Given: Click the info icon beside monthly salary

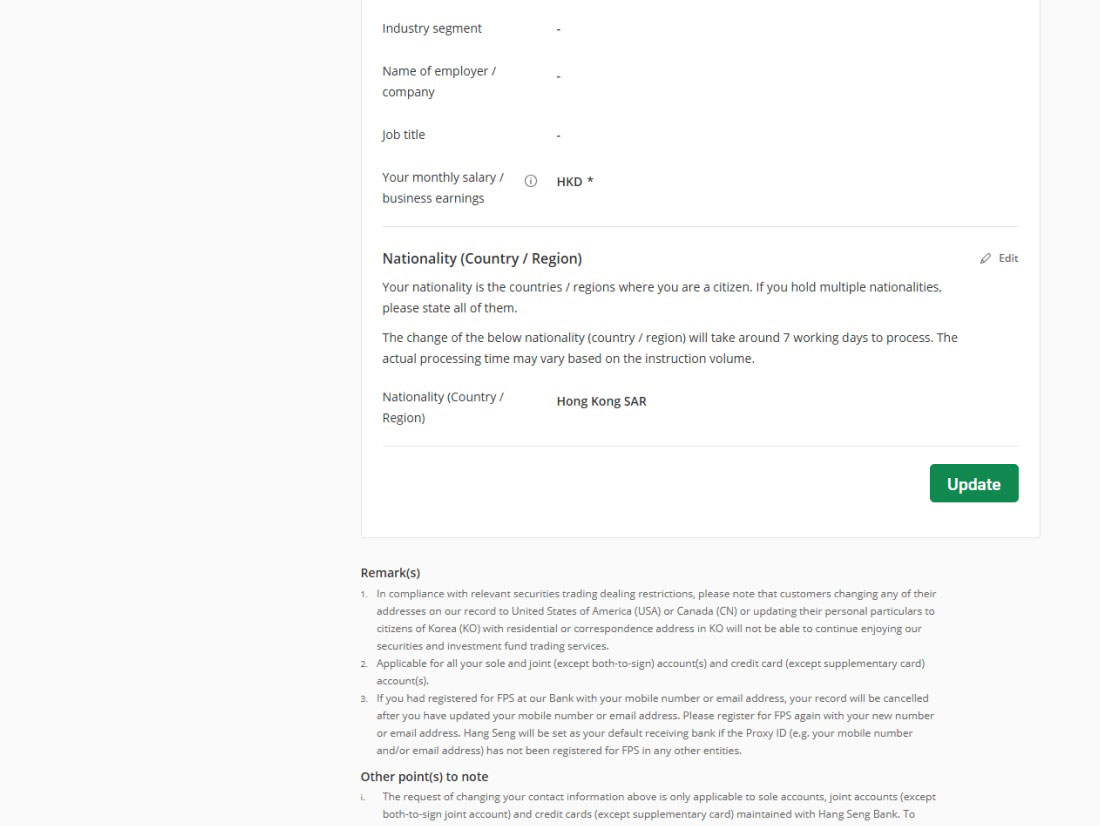Looking at the screenshot, I should [x=531, y=182].
